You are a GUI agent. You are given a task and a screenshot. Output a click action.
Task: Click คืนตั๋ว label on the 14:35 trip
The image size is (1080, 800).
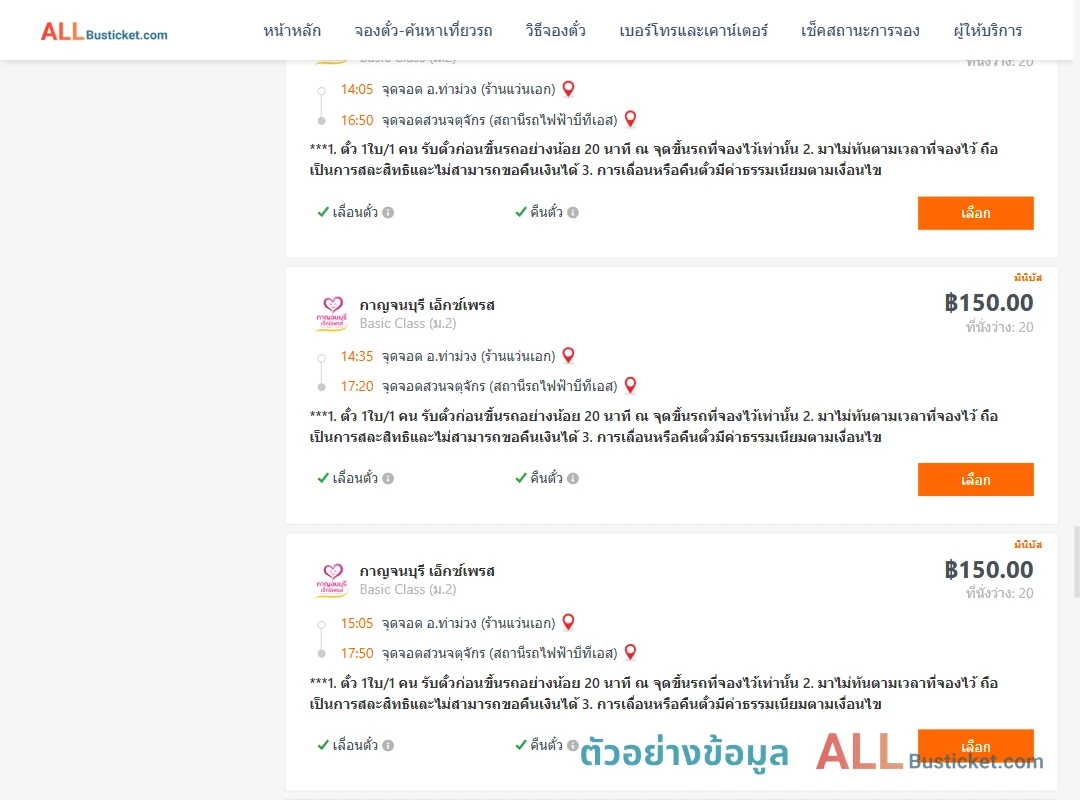[546, 478]
